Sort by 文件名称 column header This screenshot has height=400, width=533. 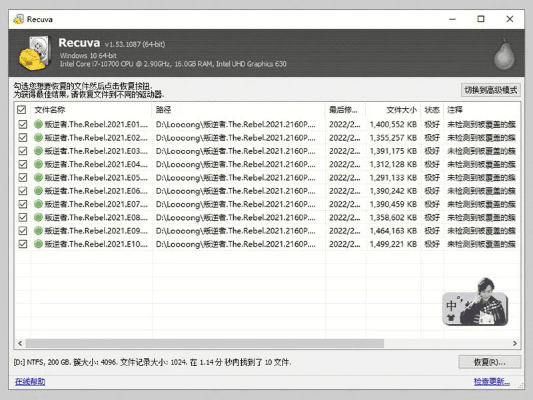(x=91, y=110)
